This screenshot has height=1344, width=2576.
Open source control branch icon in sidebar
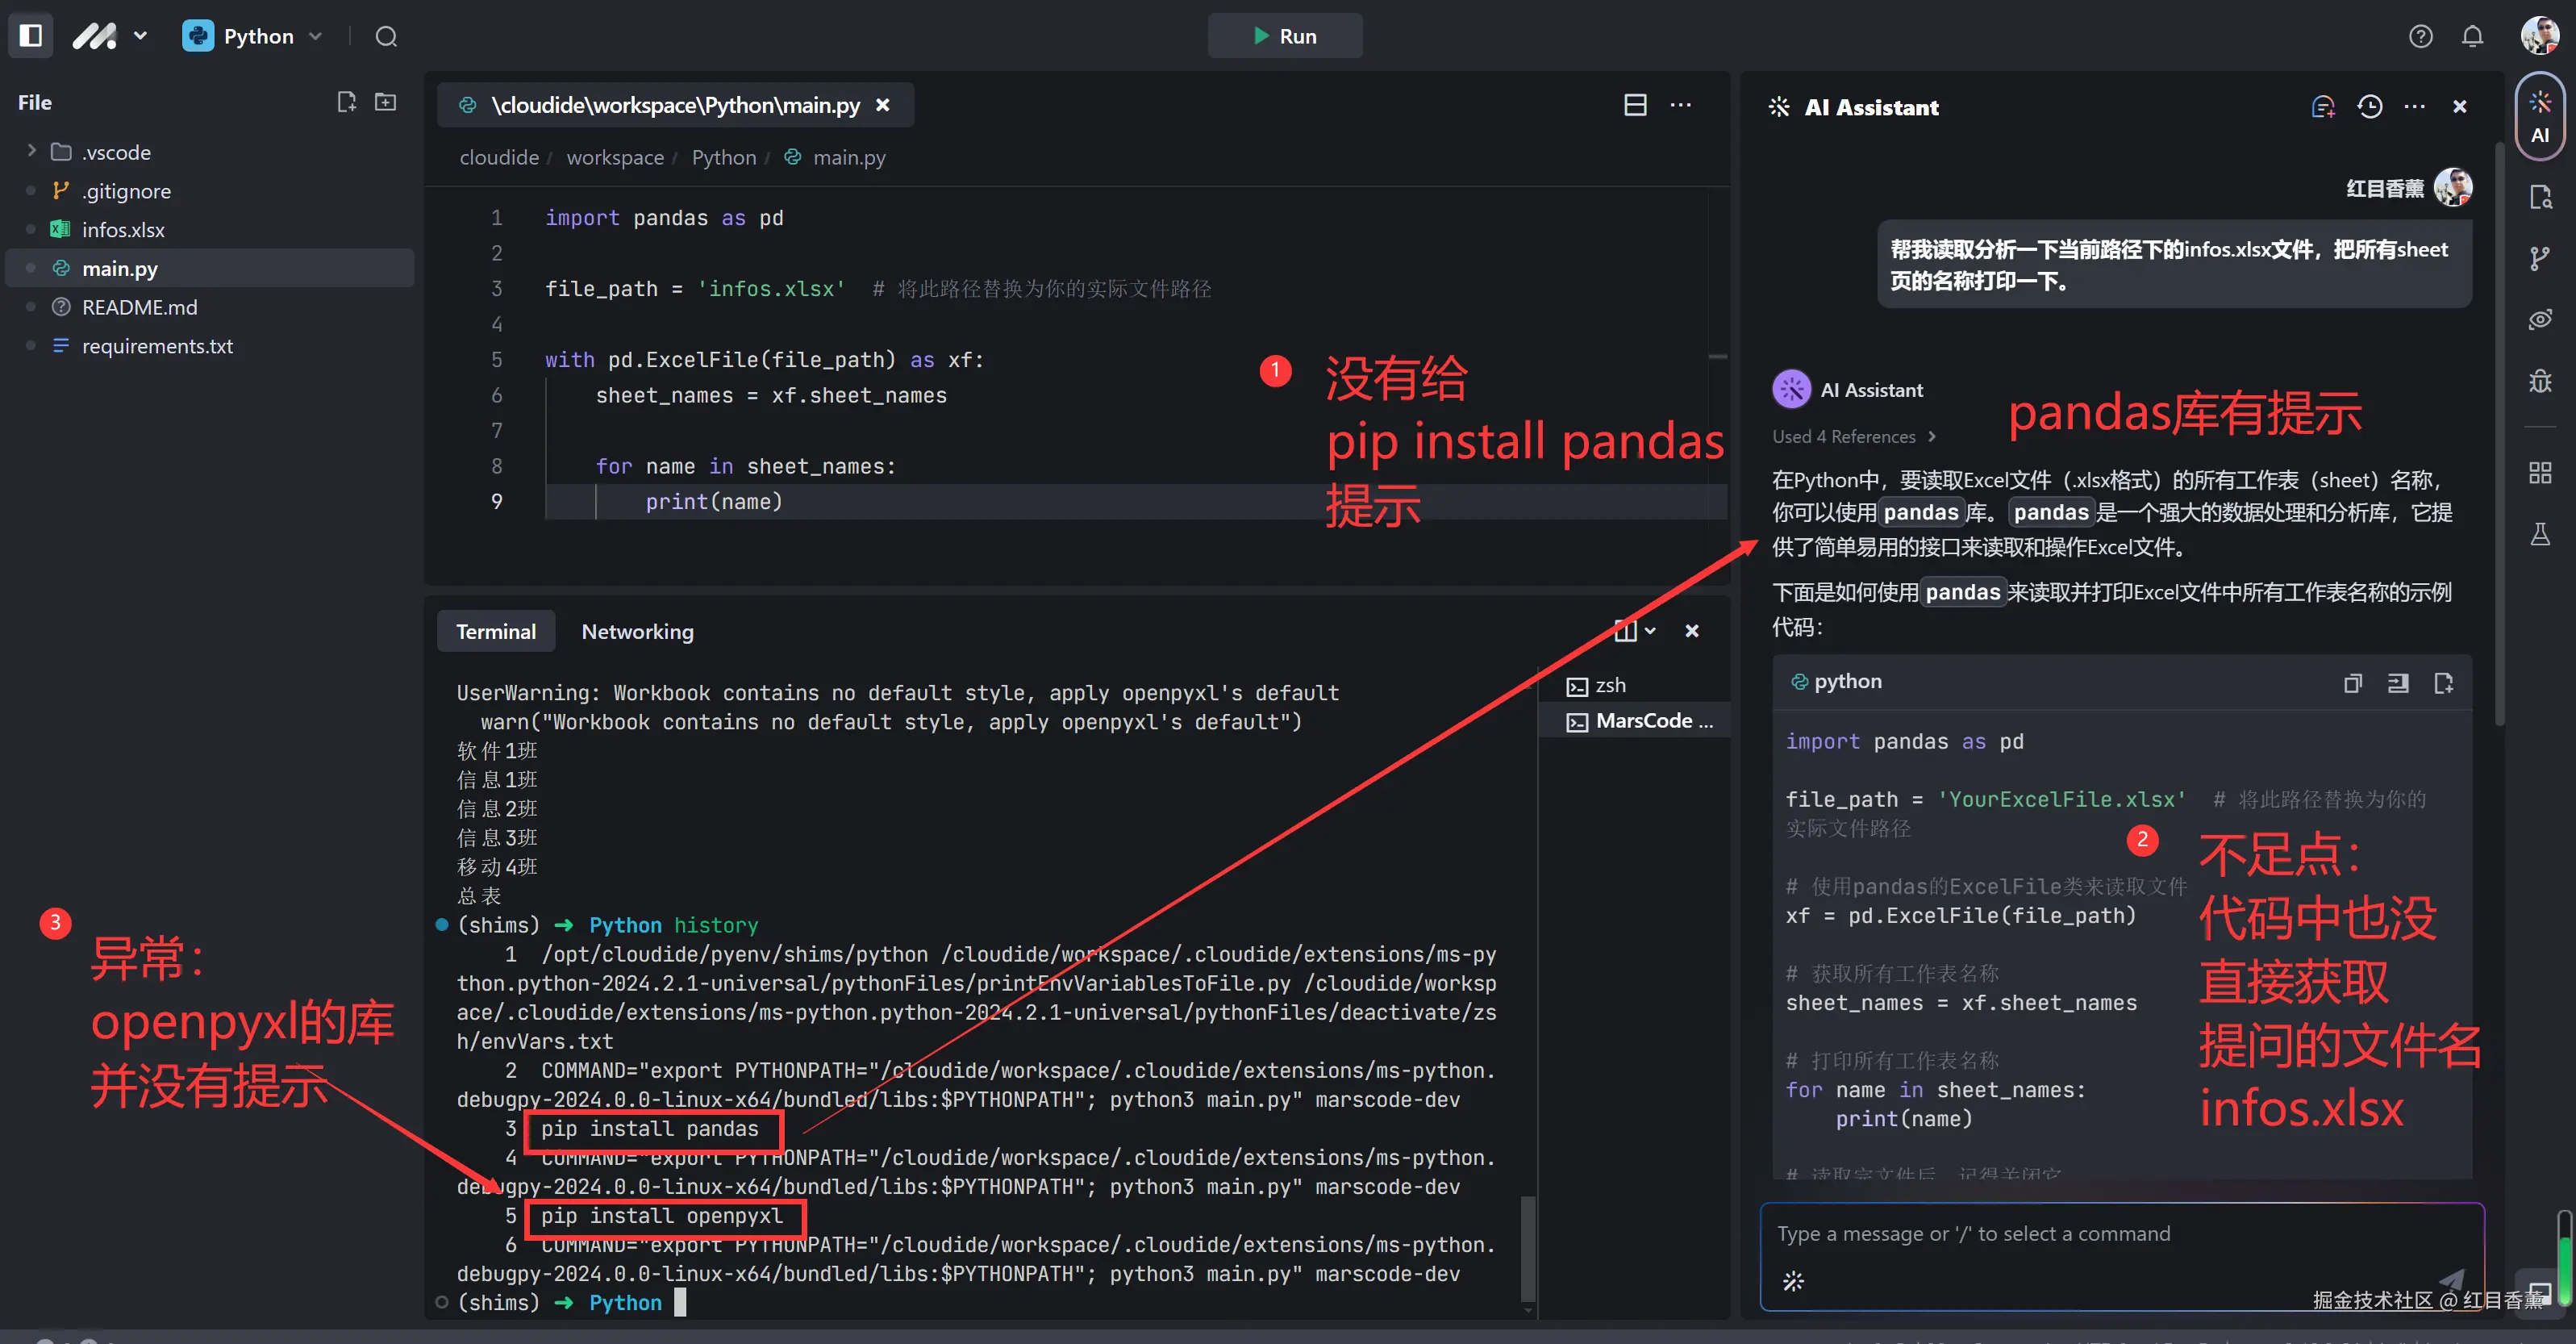(2539, 258)
